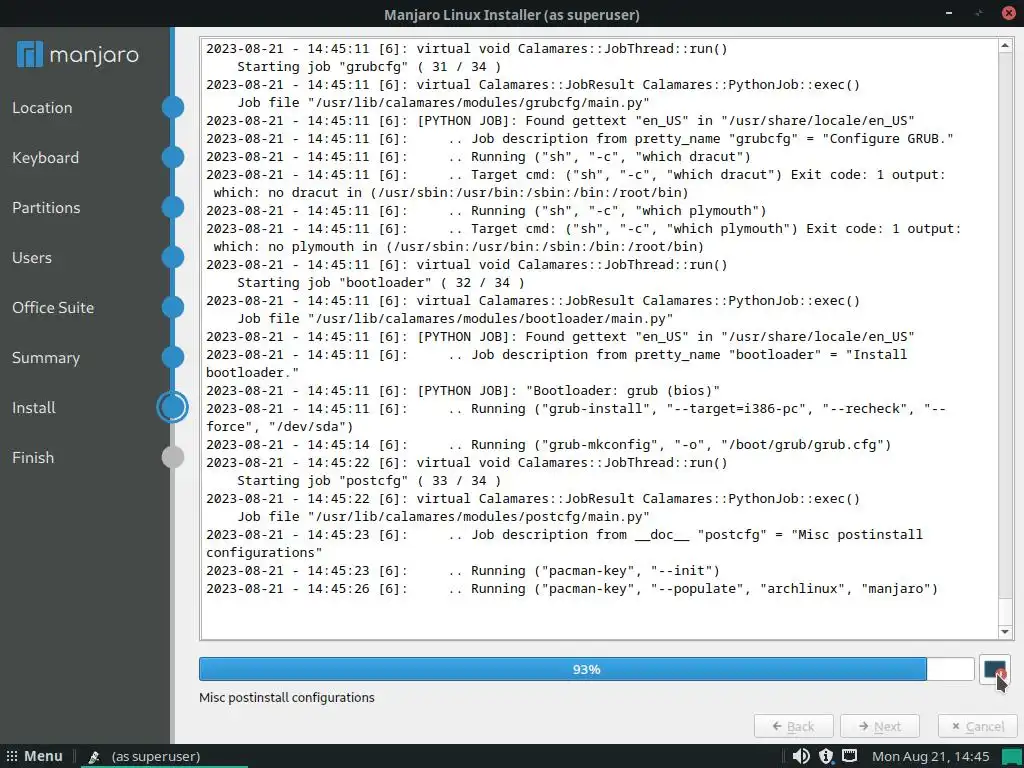The width and height of the screenshot is (1024, 768).
Task: Click log line with bootloader/main.py job file
Action: 455,319
